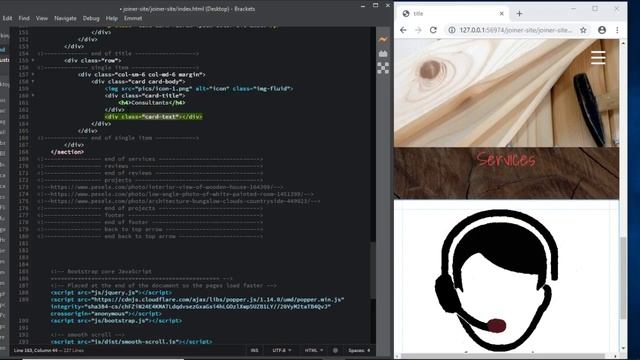Image resolution: width=640 pixels, height=360 pixels.
Task: Click the jquery.js script line
Action: [x=111, y=293]
